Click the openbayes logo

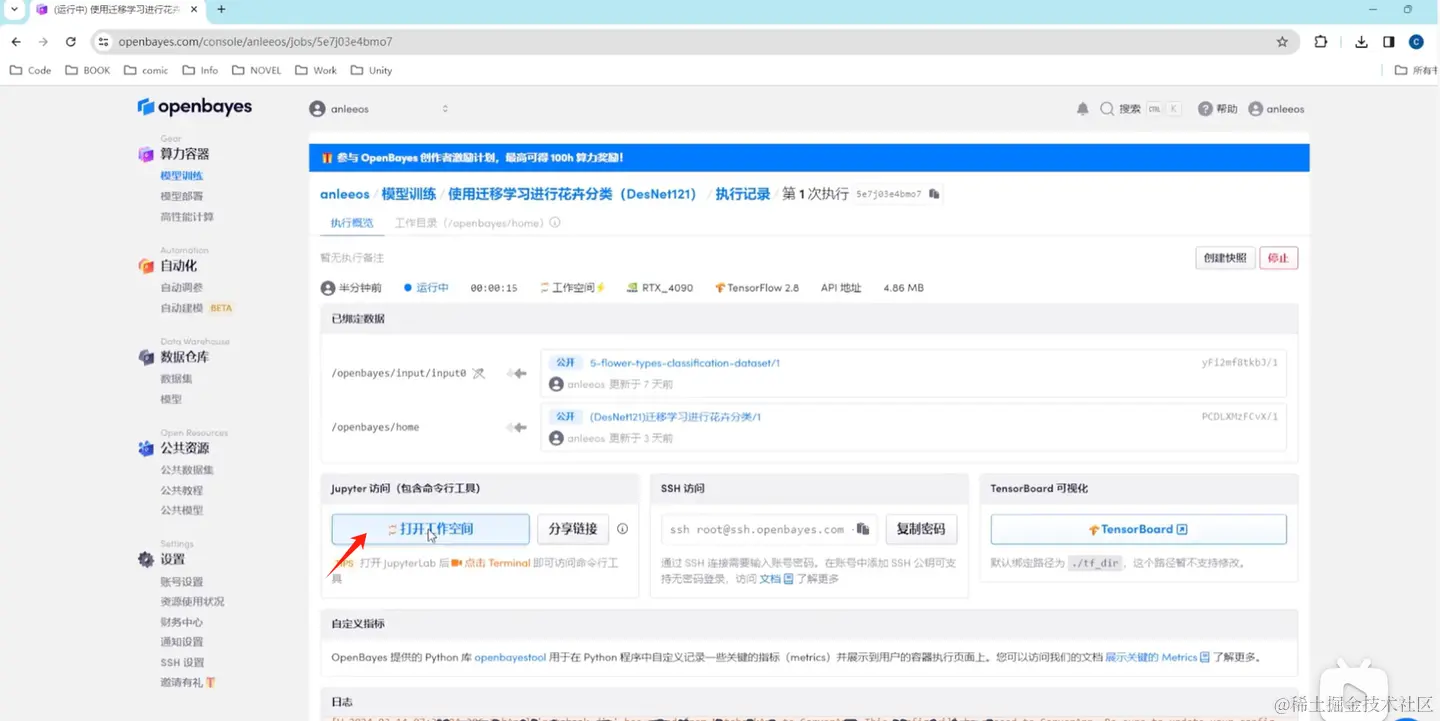click(x=195, y=107)
